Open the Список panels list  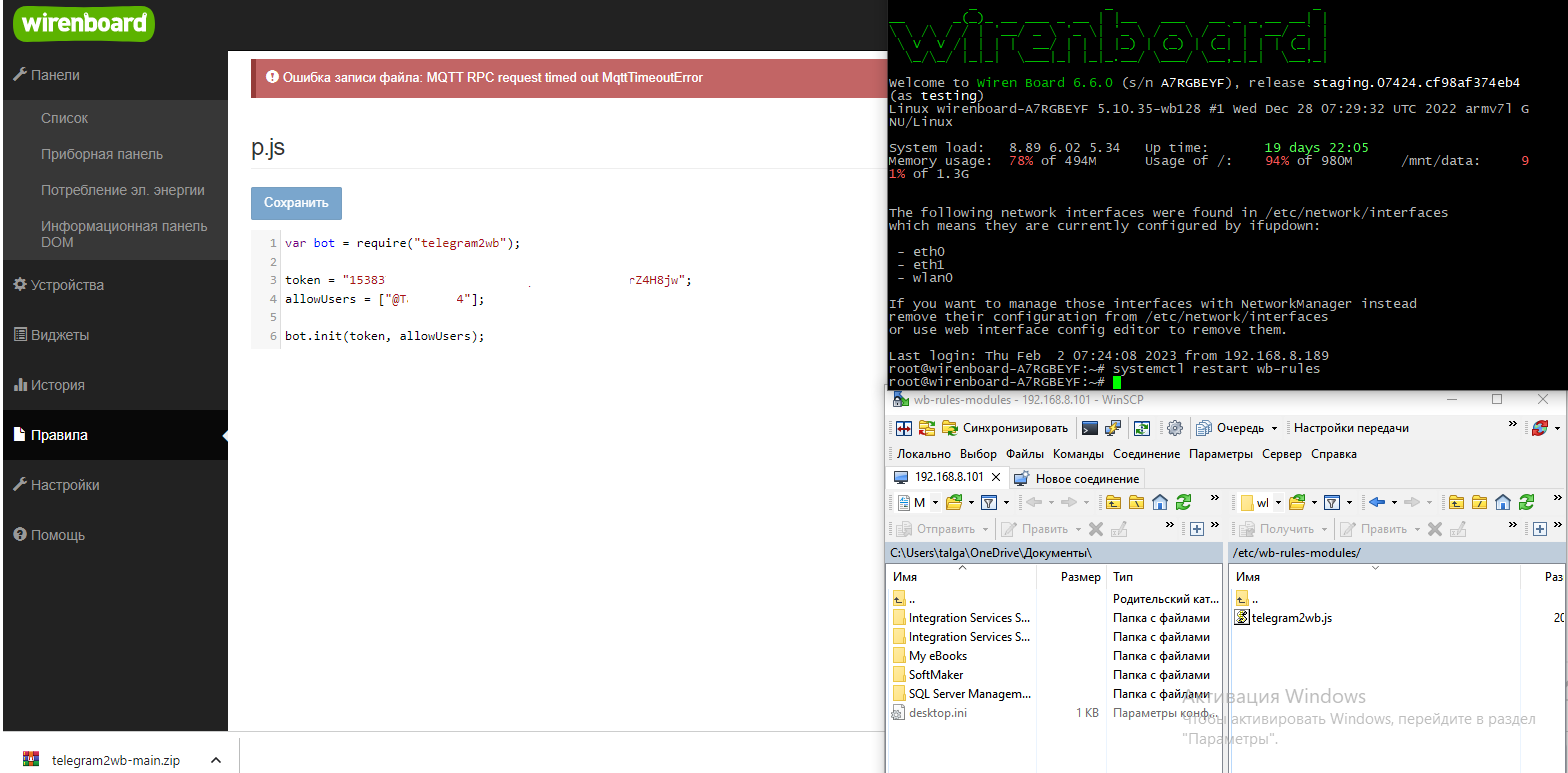[64, 118]
